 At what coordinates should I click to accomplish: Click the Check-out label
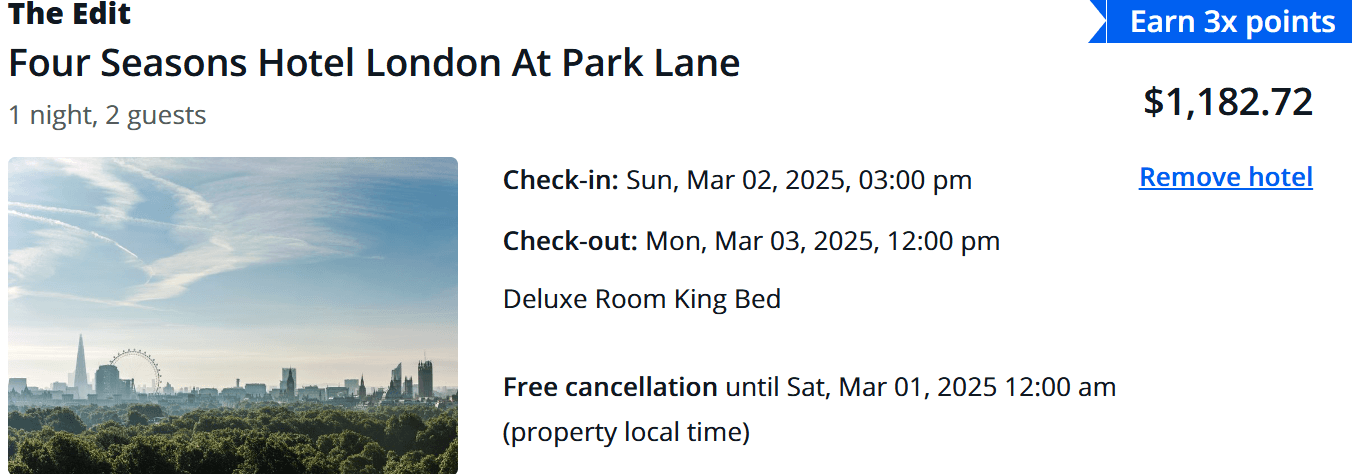coord(570,241)
